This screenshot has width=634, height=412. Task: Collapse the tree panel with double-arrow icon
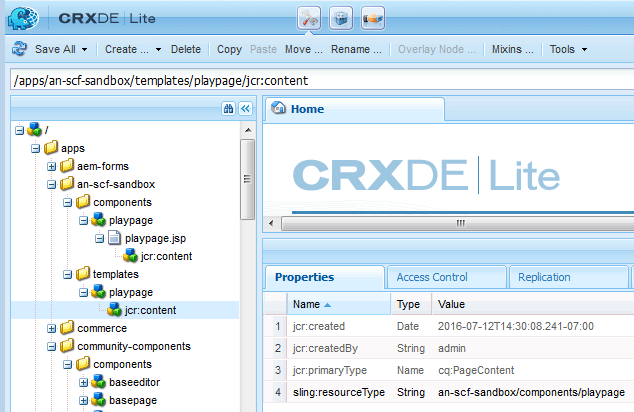click(x=245, y=108)
